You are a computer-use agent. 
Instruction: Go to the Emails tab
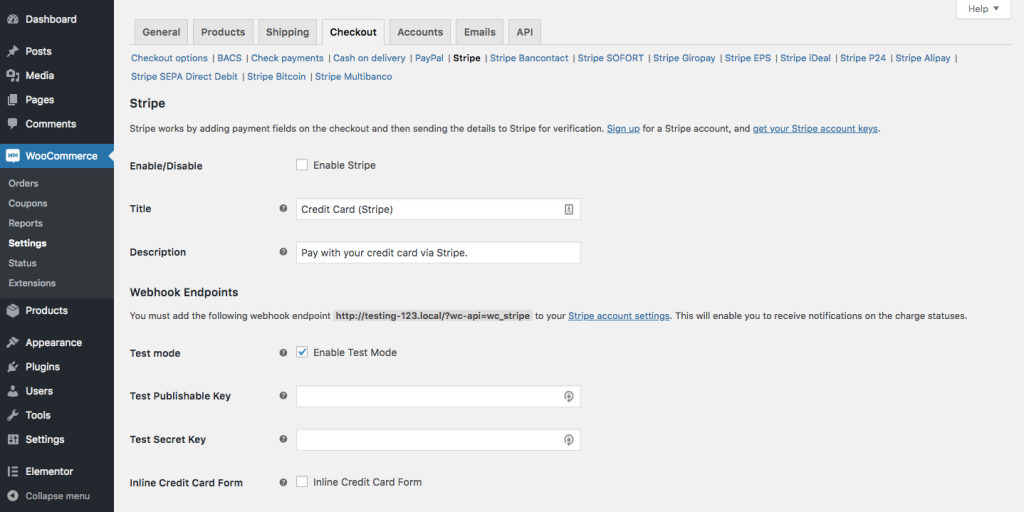click(x=479, y=32)
